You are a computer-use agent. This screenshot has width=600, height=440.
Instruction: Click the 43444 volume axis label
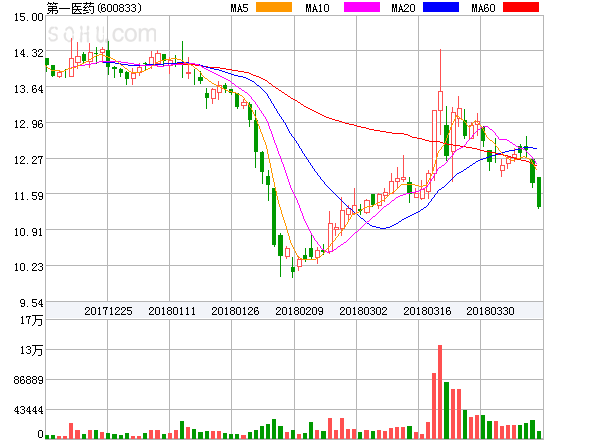[29, 411]
